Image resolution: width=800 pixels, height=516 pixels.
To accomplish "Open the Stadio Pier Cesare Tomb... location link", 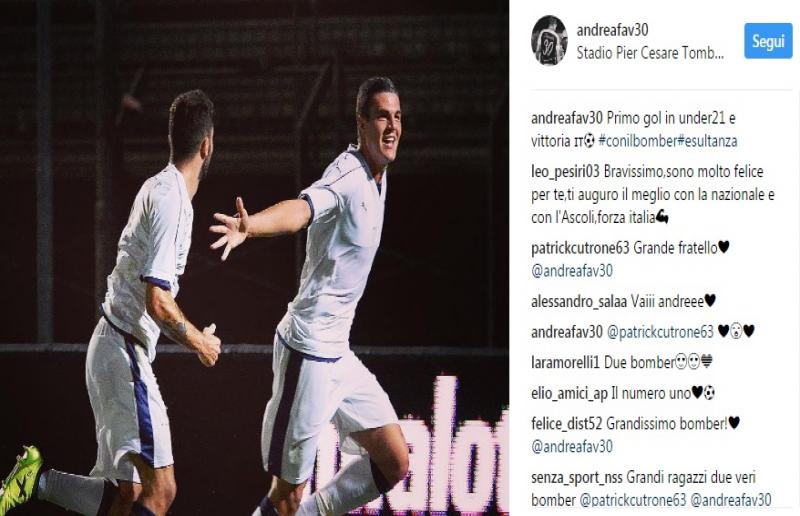I will tap(650, 53).
